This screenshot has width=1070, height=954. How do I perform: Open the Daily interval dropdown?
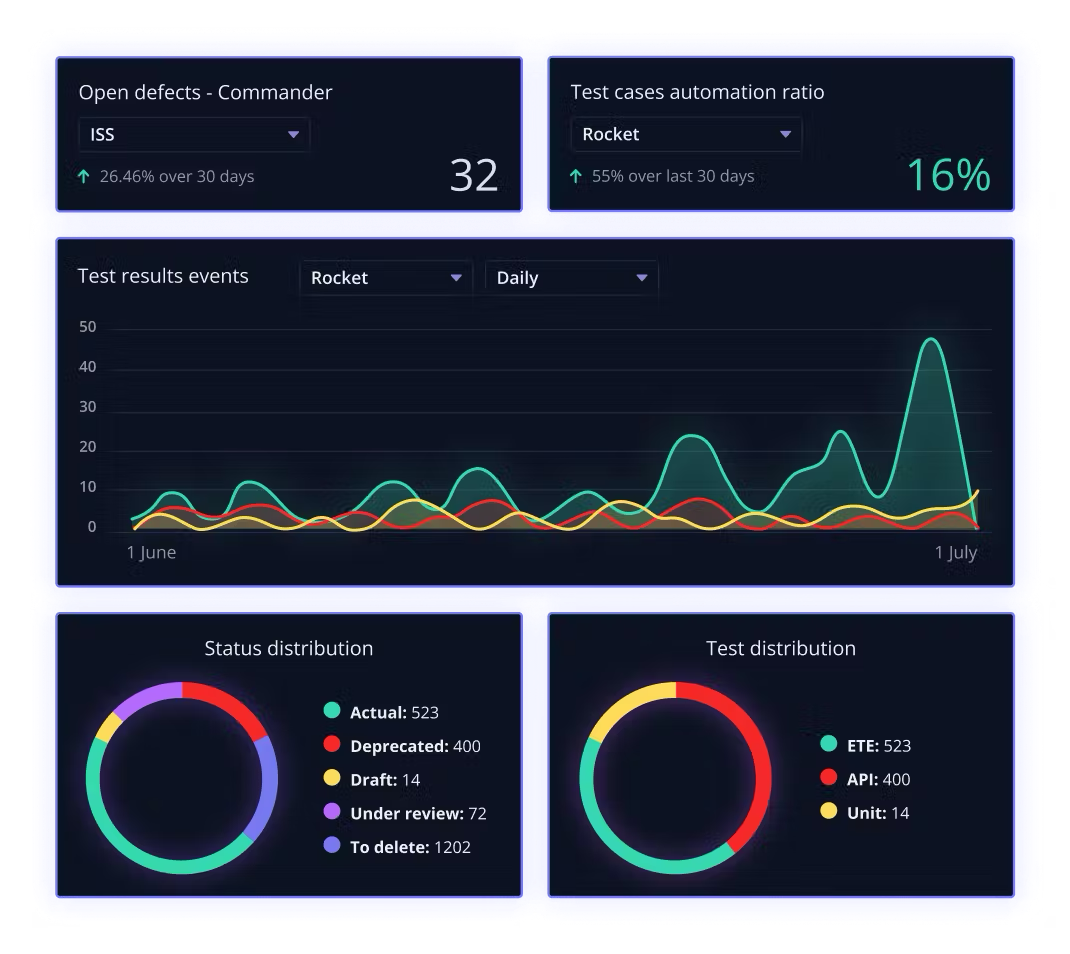pyautogui.click(x=572, y=278)
